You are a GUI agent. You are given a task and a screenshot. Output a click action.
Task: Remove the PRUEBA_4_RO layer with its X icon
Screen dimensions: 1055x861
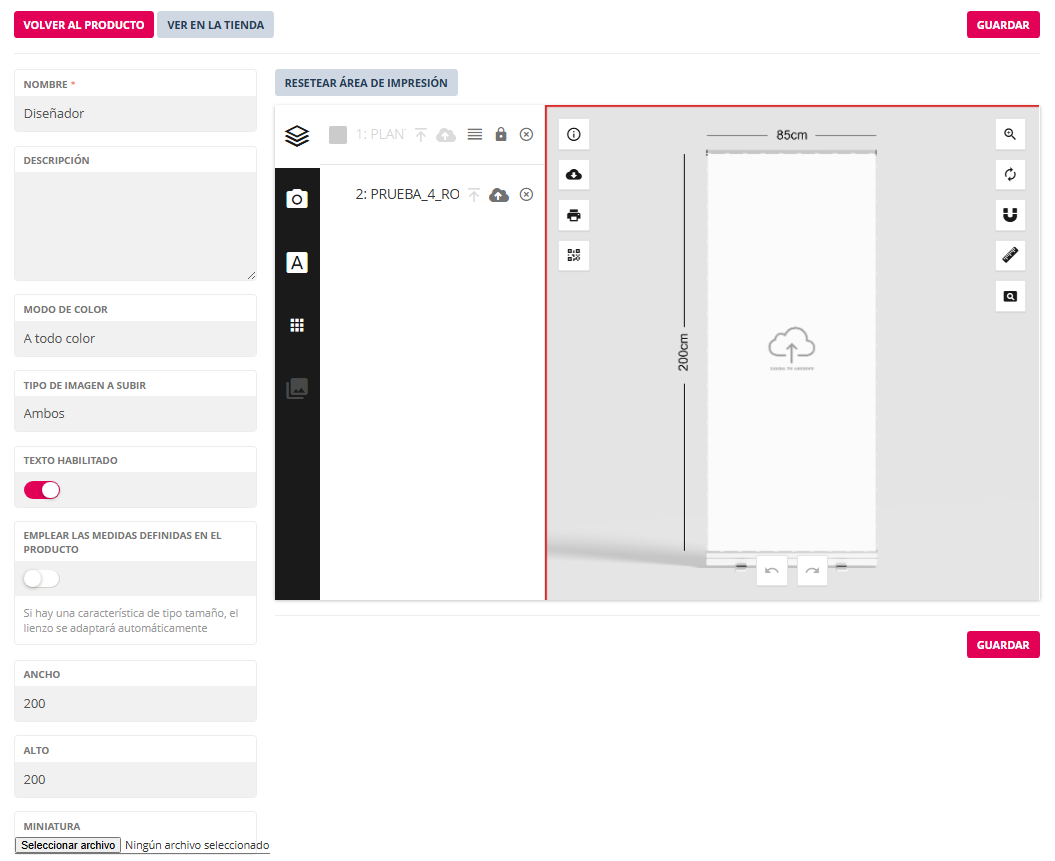tap(526, 195)
